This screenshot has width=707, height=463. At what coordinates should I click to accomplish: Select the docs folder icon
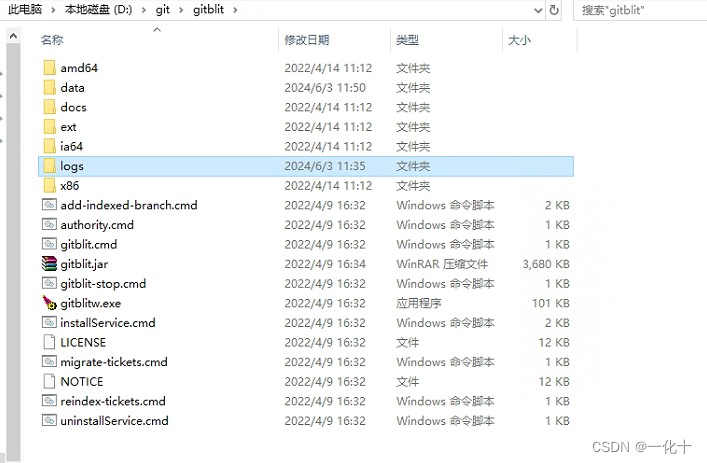tap(50, 107)
